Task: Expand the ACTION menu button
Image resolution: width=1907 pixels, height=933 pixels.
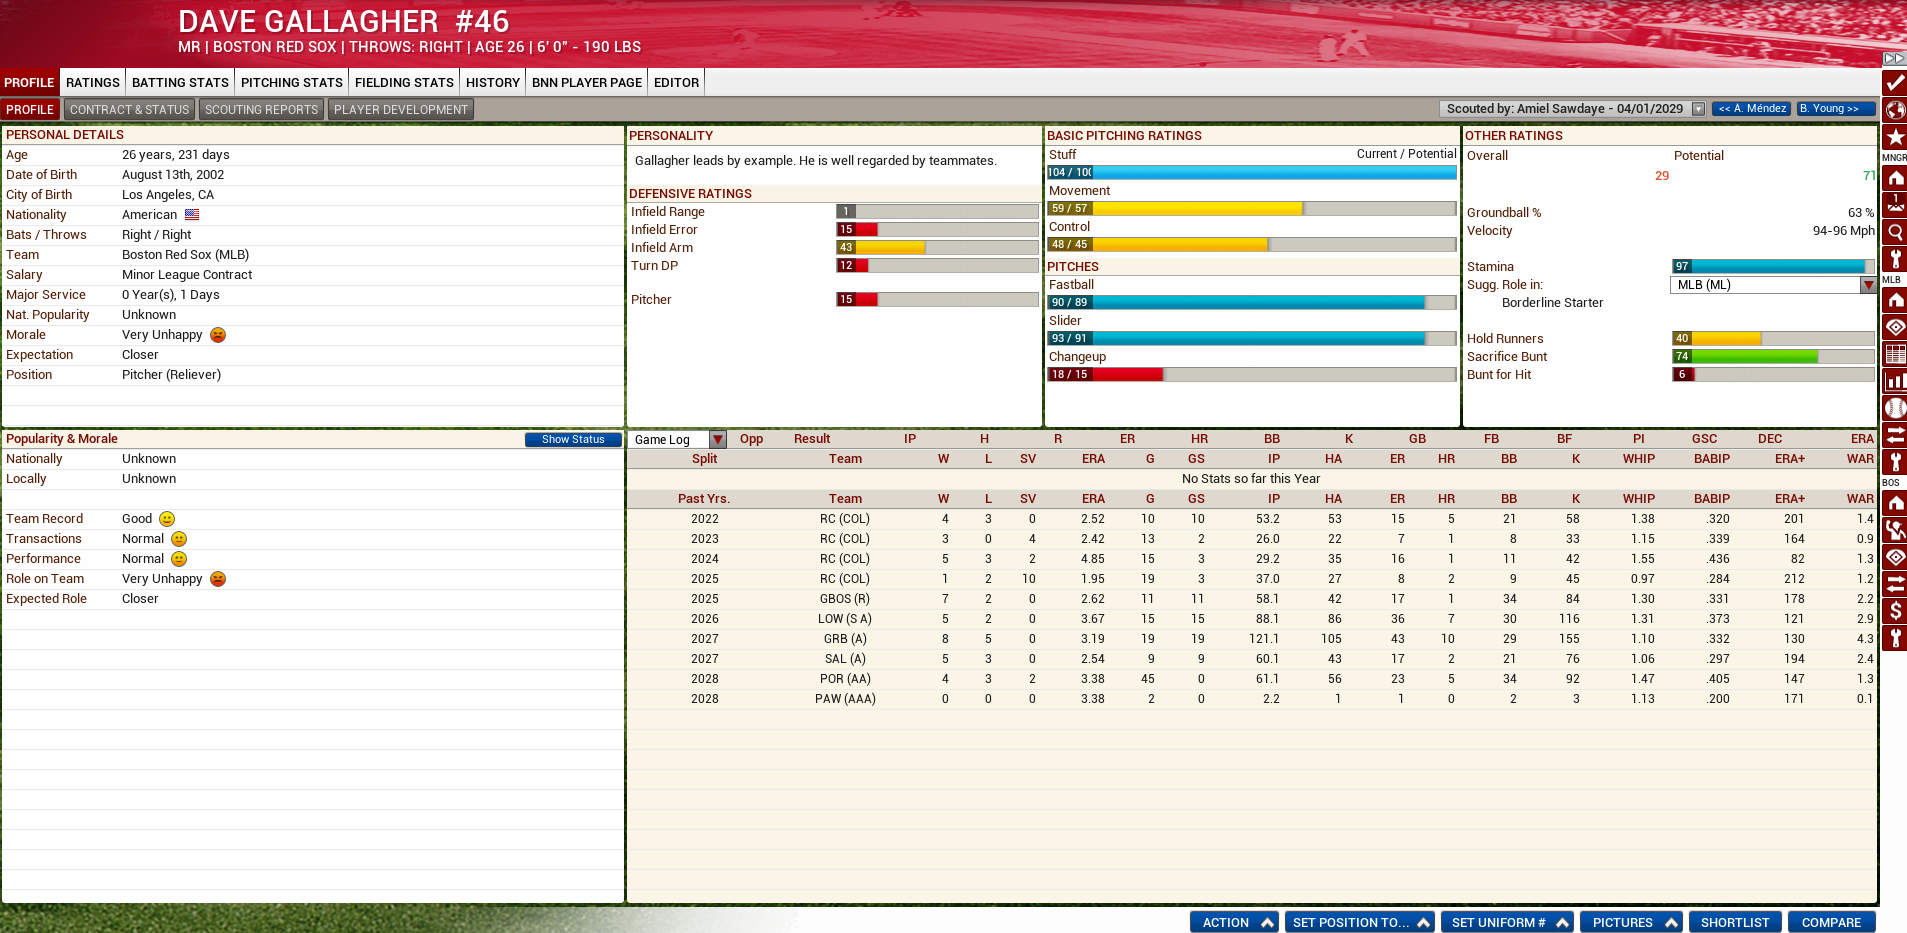Action: pos(1233,922)
